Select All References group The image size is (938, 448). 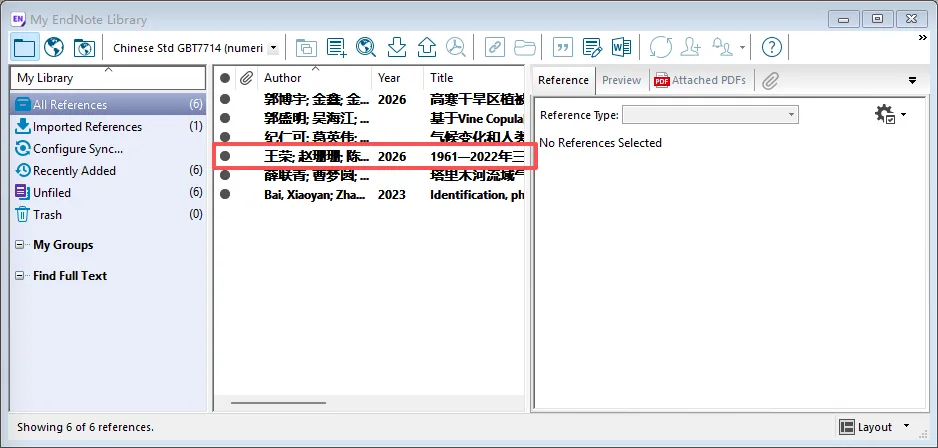coord(108,104)
